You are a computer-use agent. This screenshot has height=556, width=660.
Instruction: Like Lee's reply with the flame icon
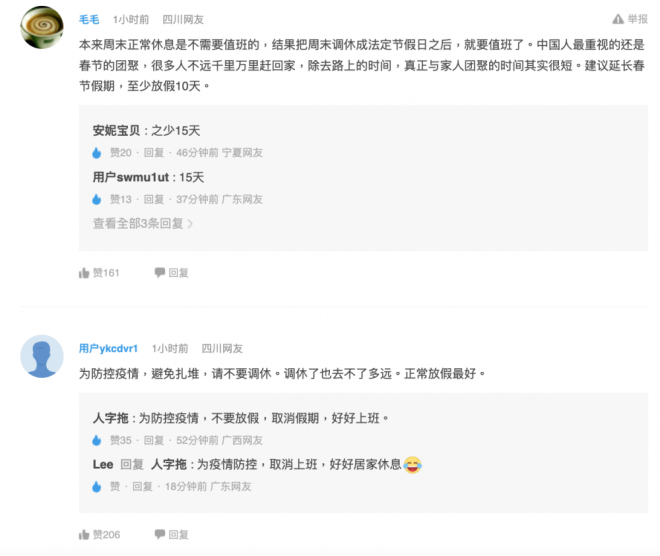click(96, 487)
